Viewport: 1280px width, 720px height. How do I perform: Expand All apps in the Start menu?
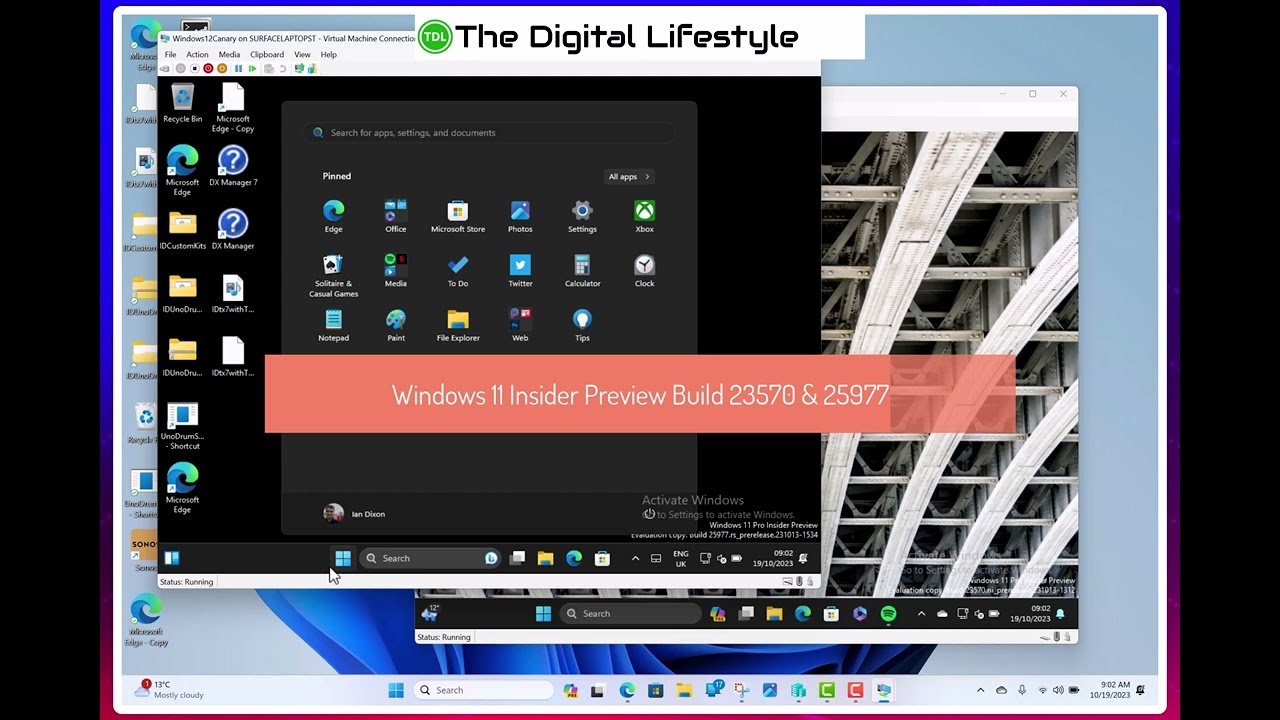[x=629, y=177]
